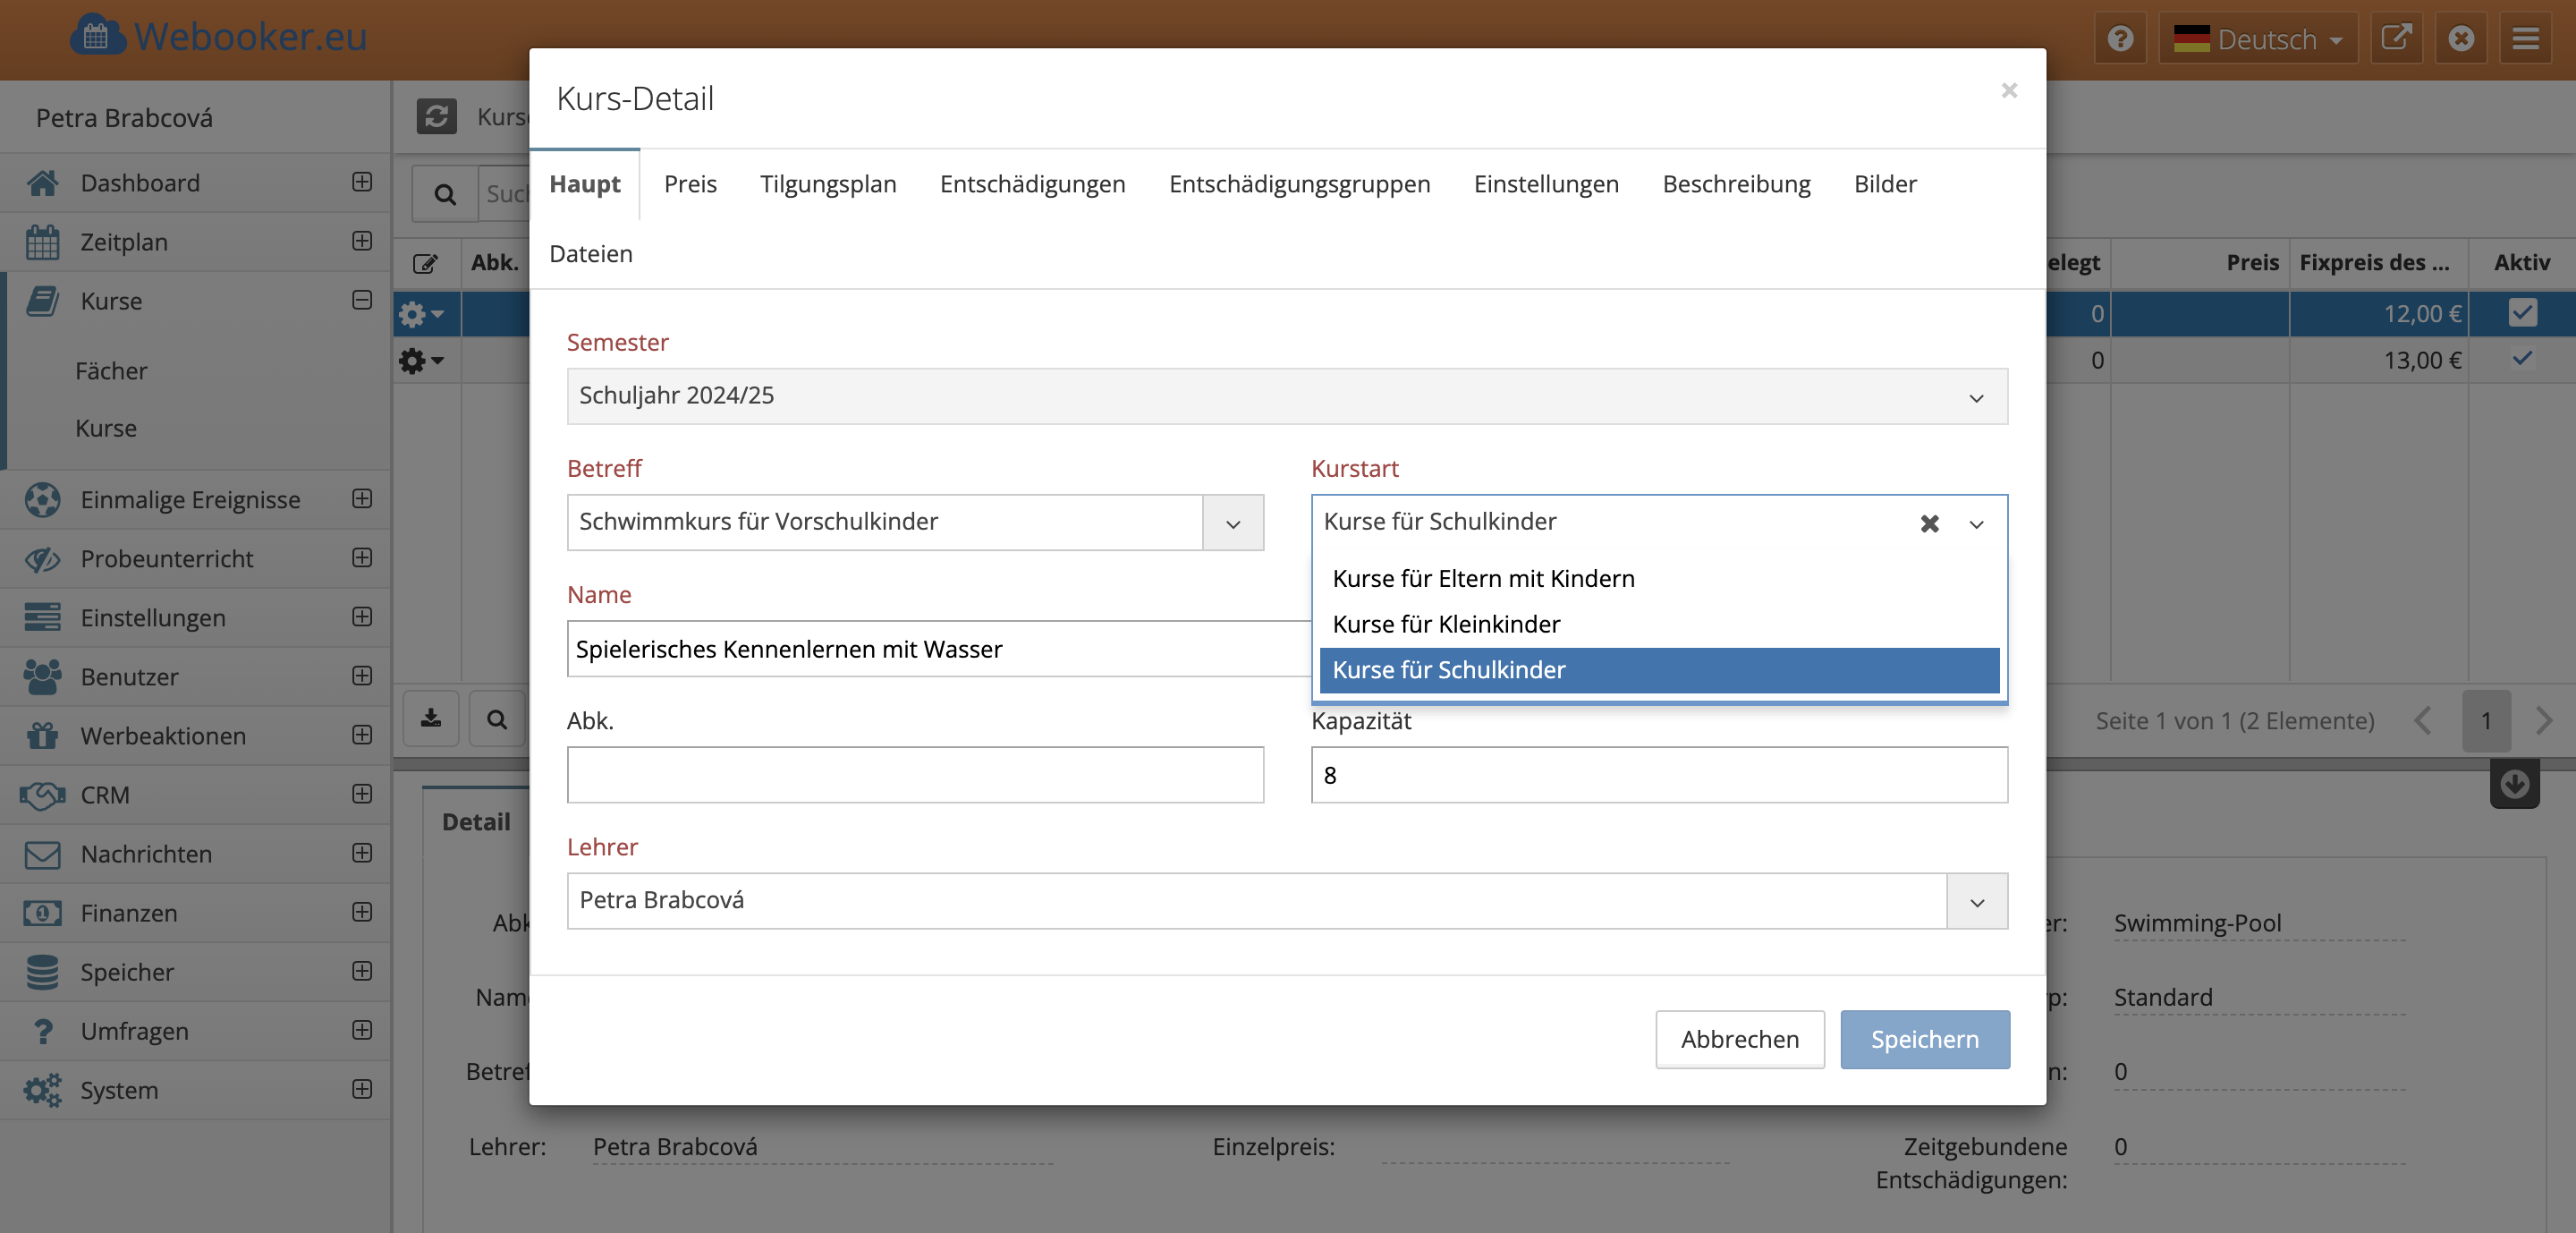Open the external link icon in header

[2396, 39]
